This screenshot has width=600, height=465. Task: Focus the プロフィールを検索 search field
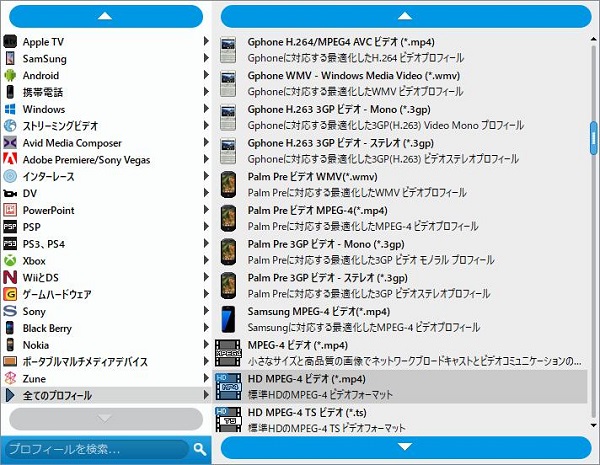(x=97, y=449)
